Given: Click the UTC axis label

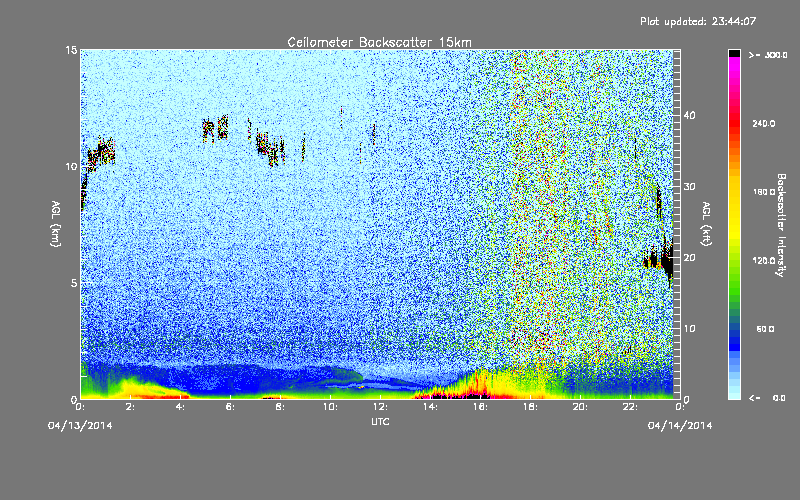Looking at the screenshot, I should click(380, 422).
